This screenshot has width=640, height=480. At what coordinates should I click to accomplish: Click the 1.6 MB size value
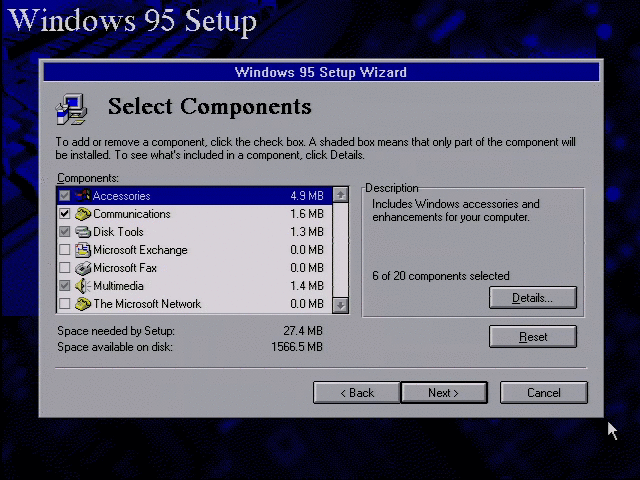coord(307,214)
